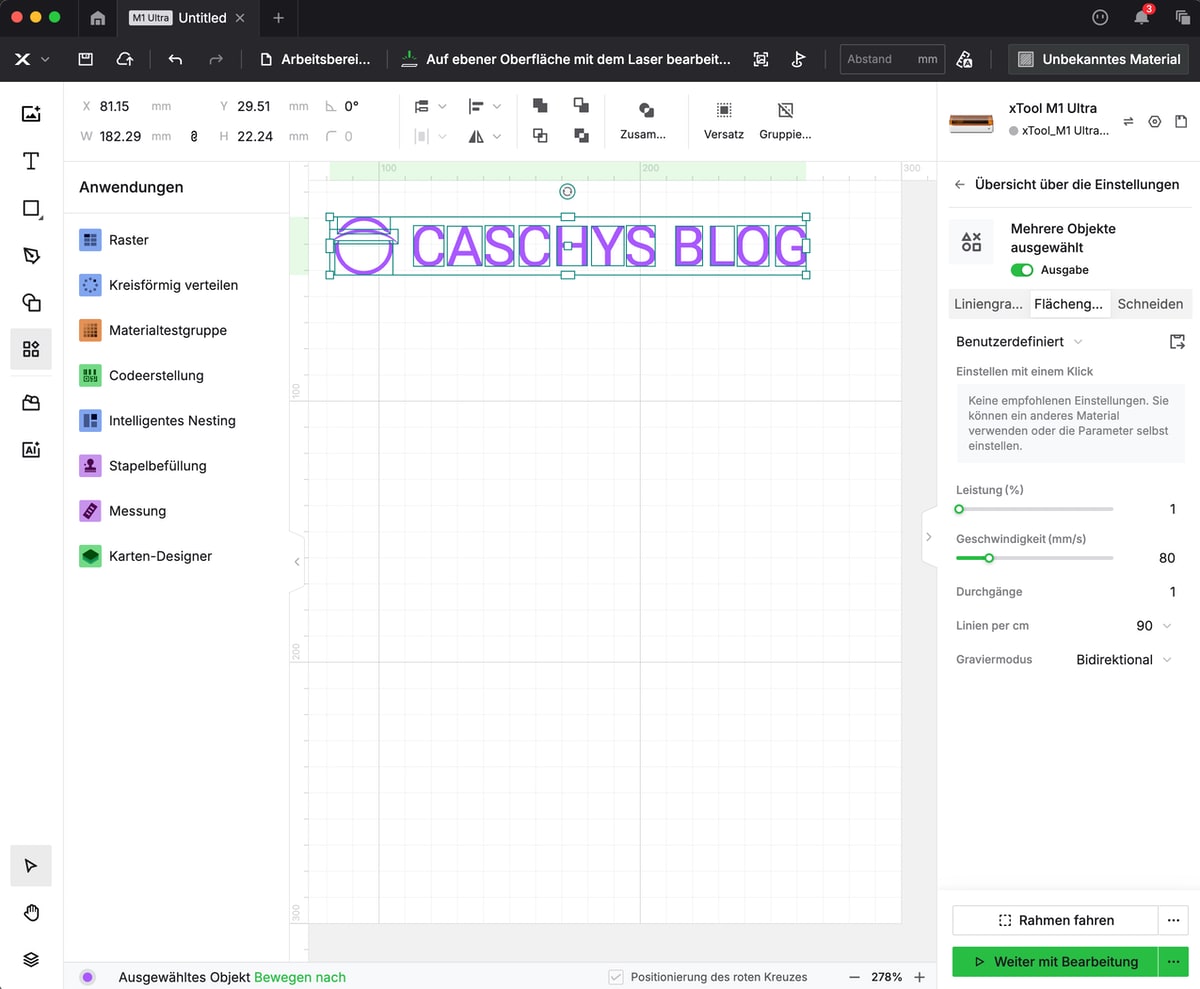The width and height of the screenshot is (1200, 989).
Task: Click the Rahmen fahren button
Action: 1054,920
